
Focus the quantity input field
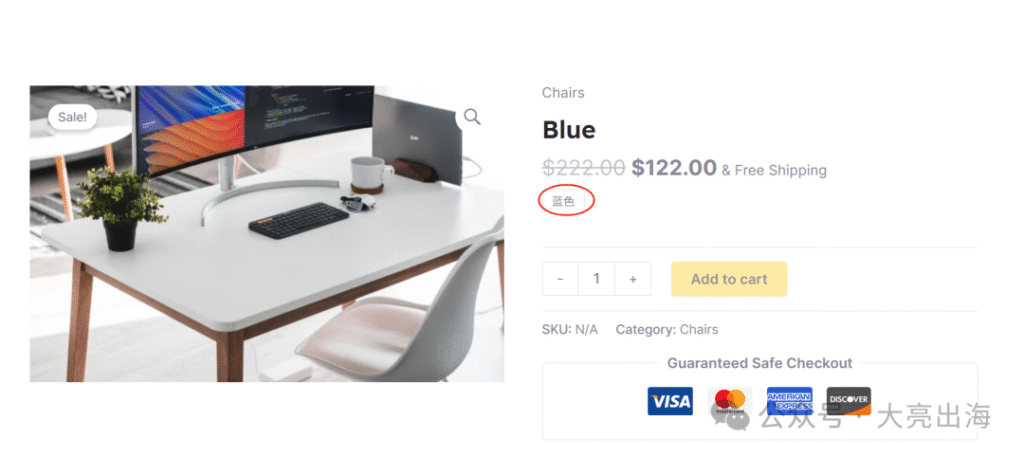[596, 279]
